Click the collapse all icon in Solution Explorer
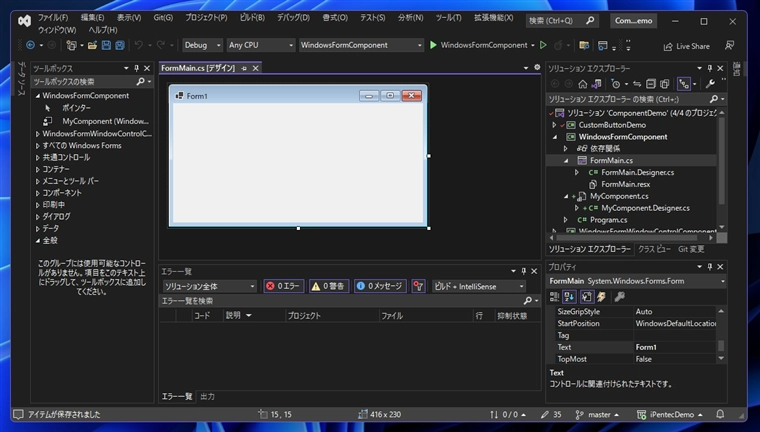760x432 pixels. pyautogui.click(x=651, y=84)
